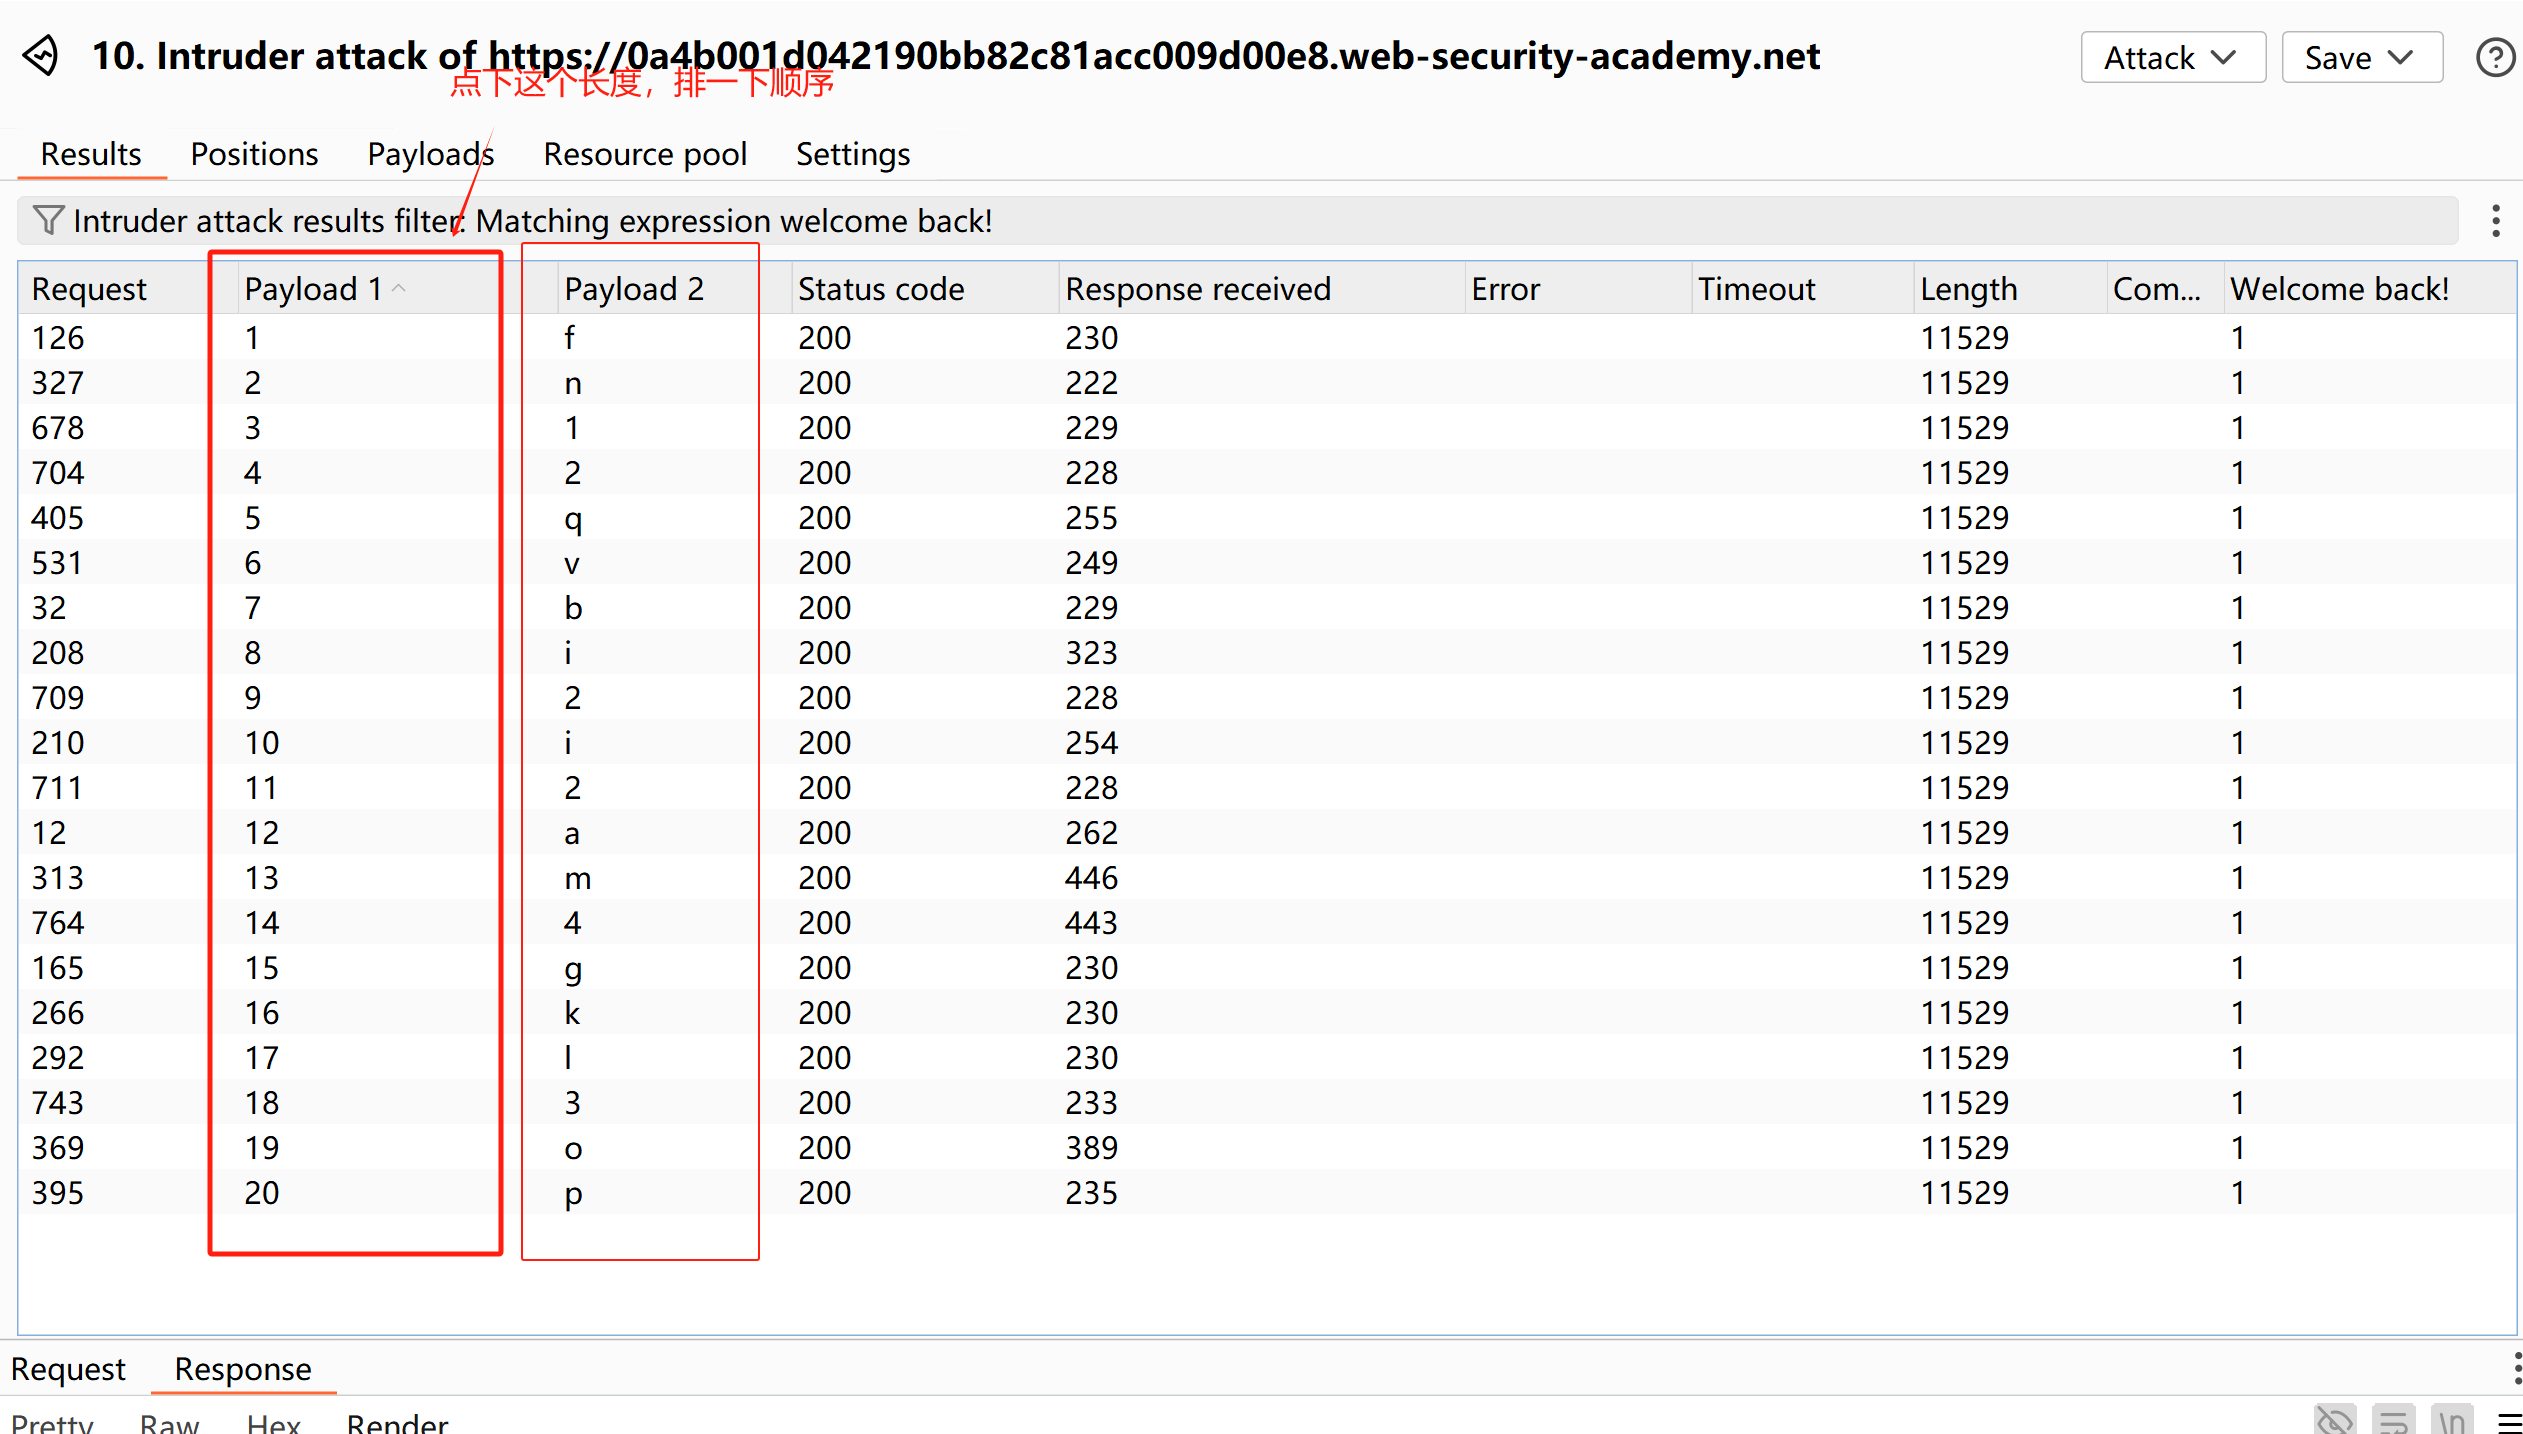
Task: Click the results filter funnel icon
Action: [x=47, y=220]
